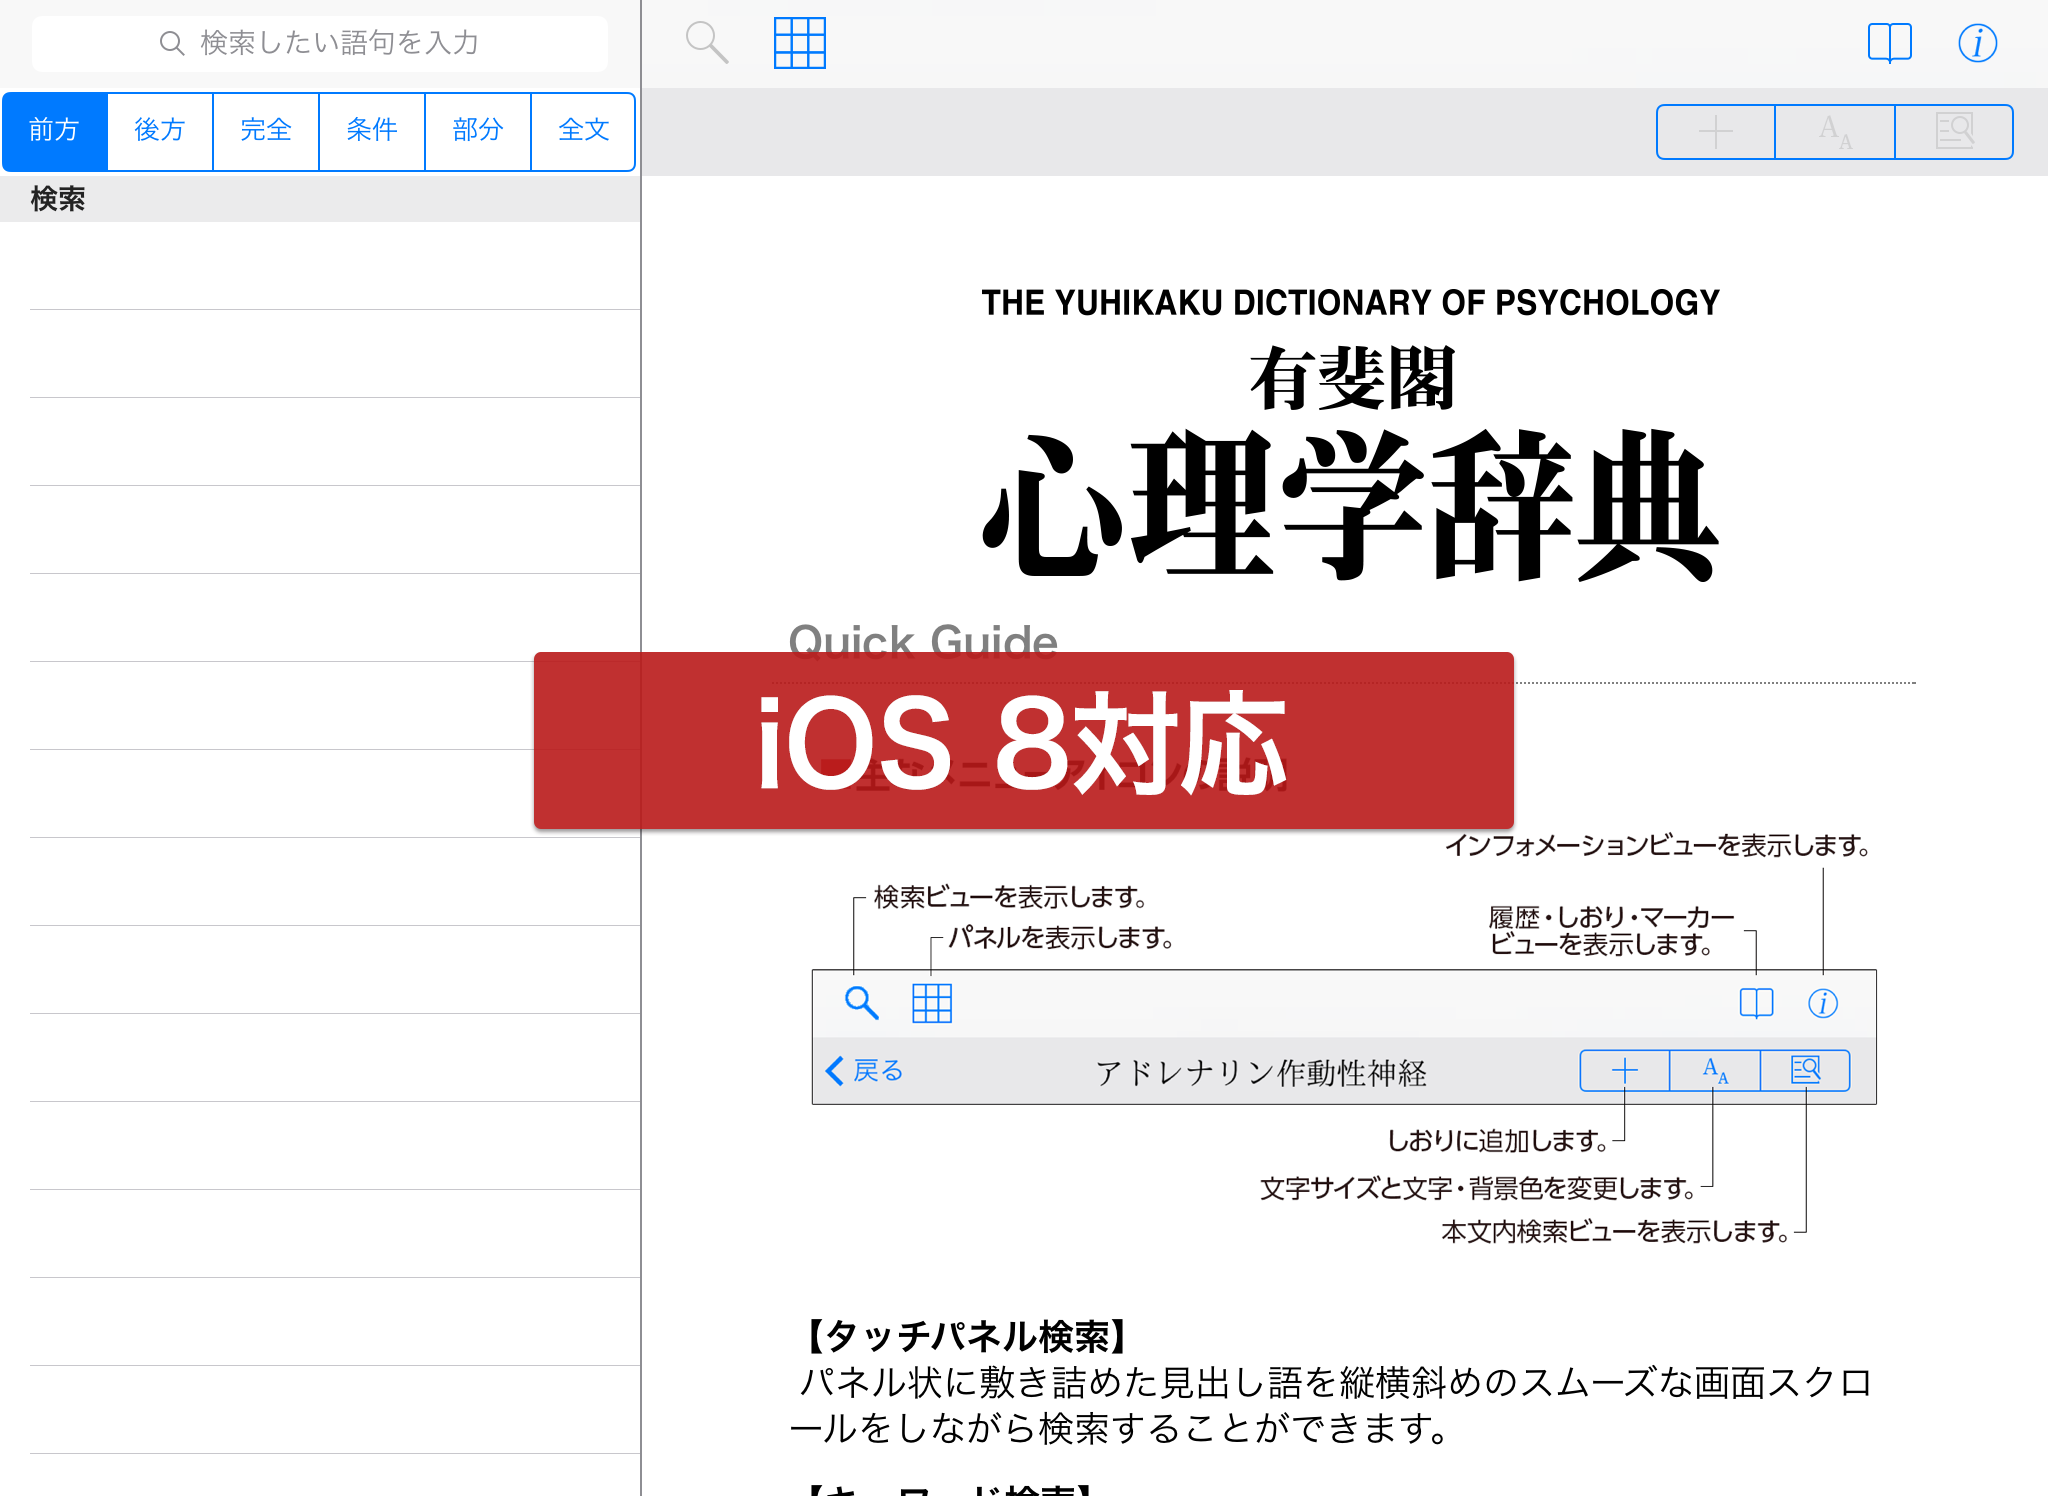Select the 部分 partial match tab

click(x=478, y=131)
